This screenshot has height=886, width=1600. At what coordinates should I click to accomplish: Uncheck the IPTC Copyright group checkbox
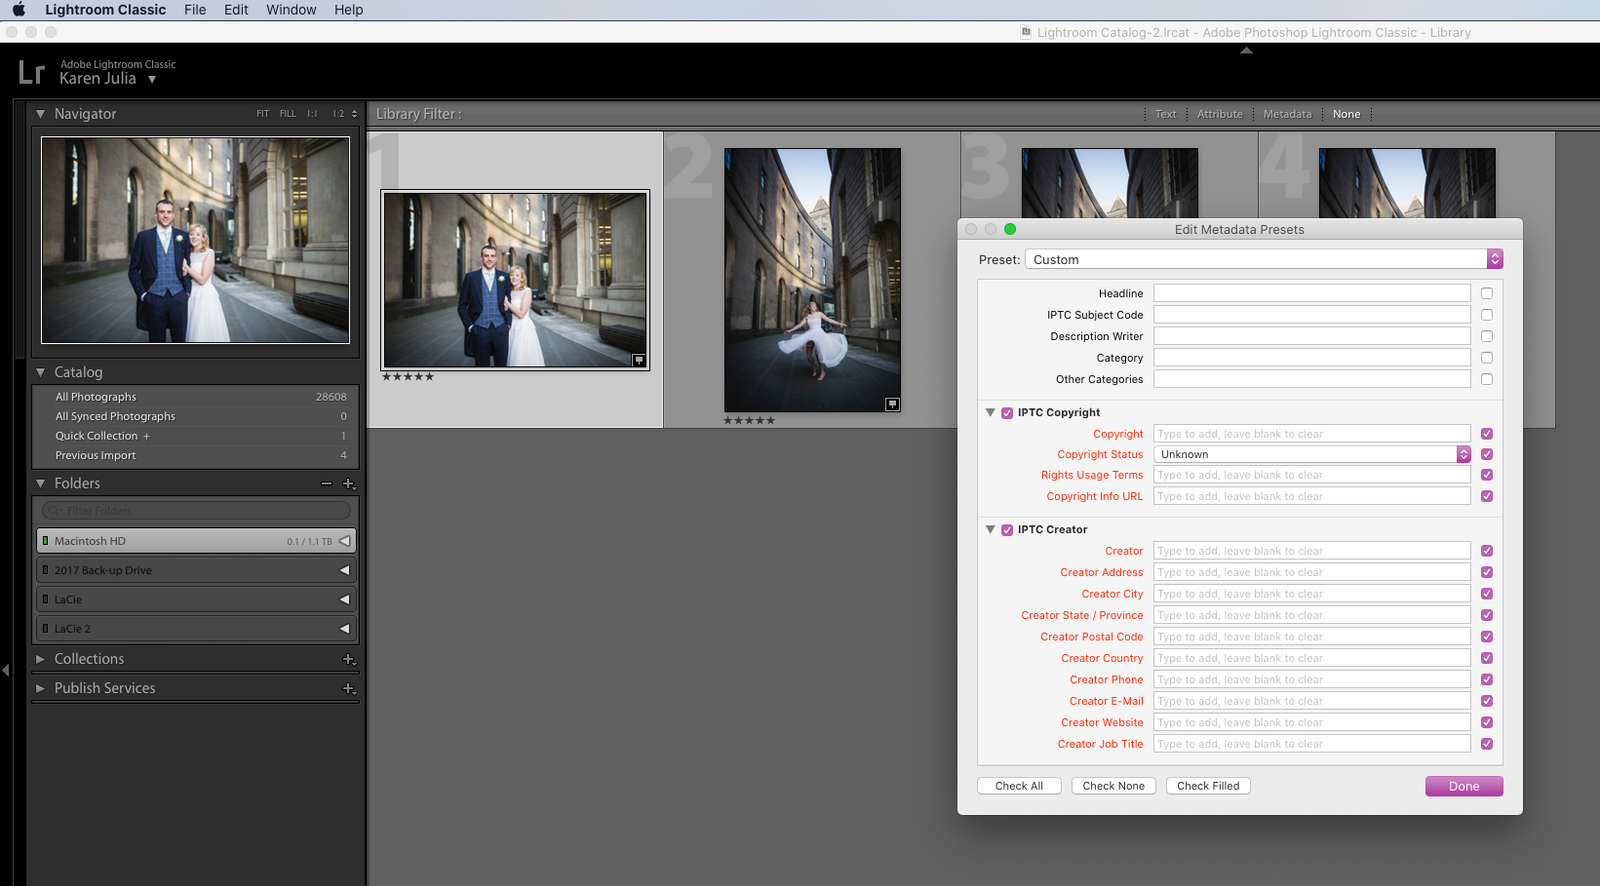click(1007, 413)
